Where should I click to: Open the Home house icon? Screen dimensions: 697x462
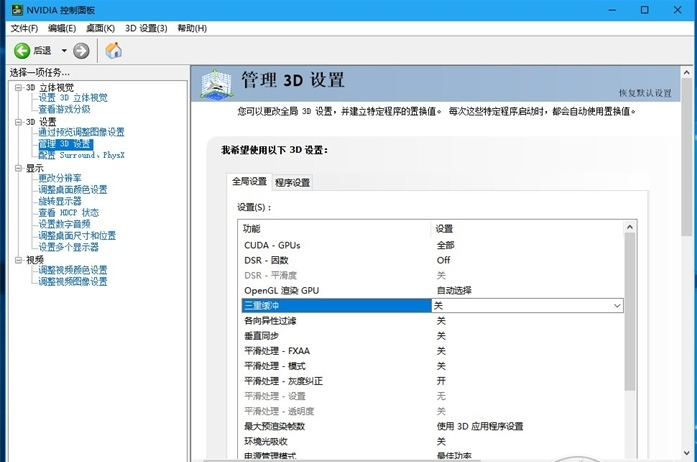click(113, 50)
